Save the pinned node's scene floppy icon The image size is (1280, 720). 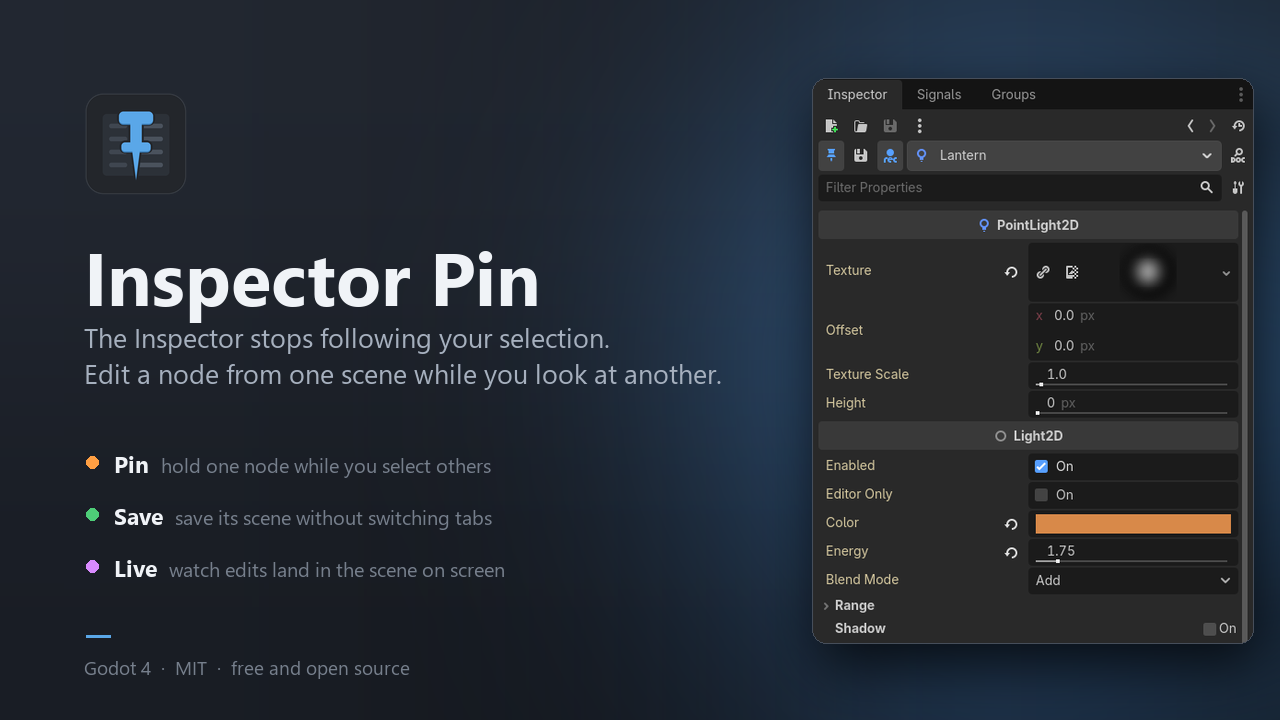(x=860, y=156)
